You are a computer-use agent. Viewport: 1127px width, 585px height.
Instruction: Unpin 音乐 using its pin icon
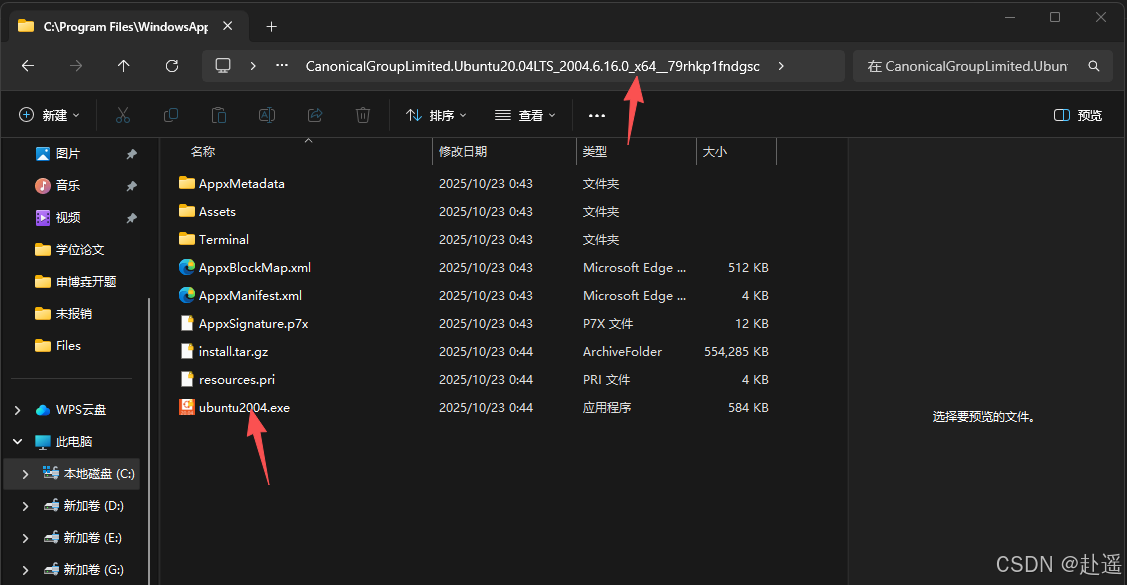coord(132,186)
